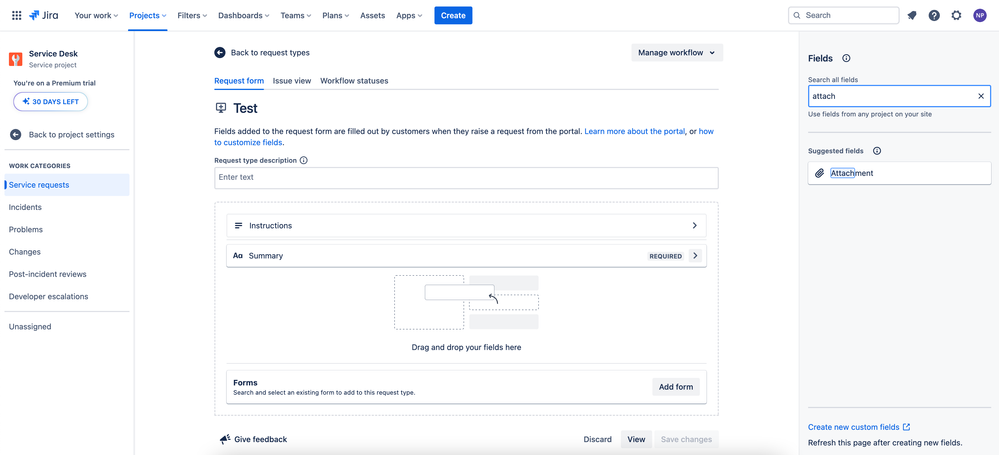Open the Manage workflow dropdown
This screenshot has width=999, height=455.
click(677, 53)
